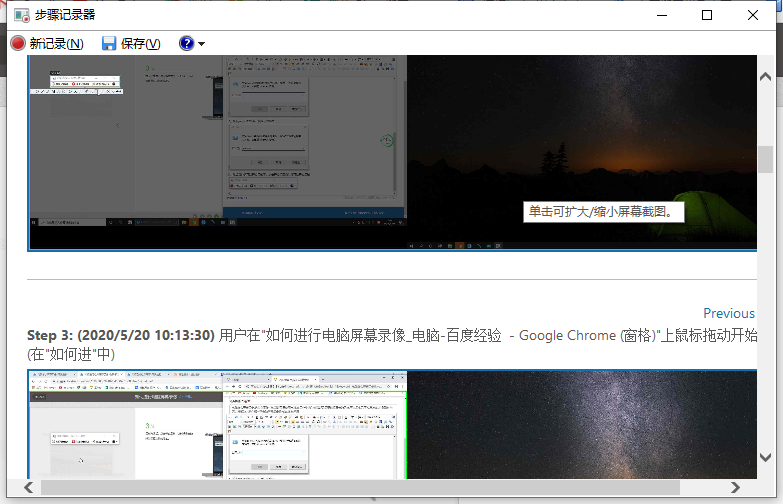Click the blue floppy disk save icon
The width and height of the screenshot is (783, 504).
coord(109,43)
